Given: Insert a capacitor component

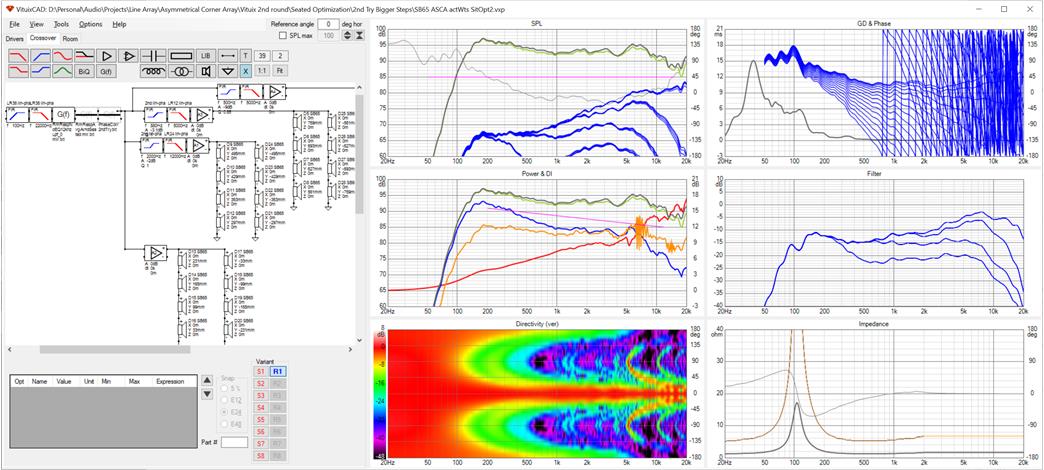Looking at the screenshot, I should [154, 55].
